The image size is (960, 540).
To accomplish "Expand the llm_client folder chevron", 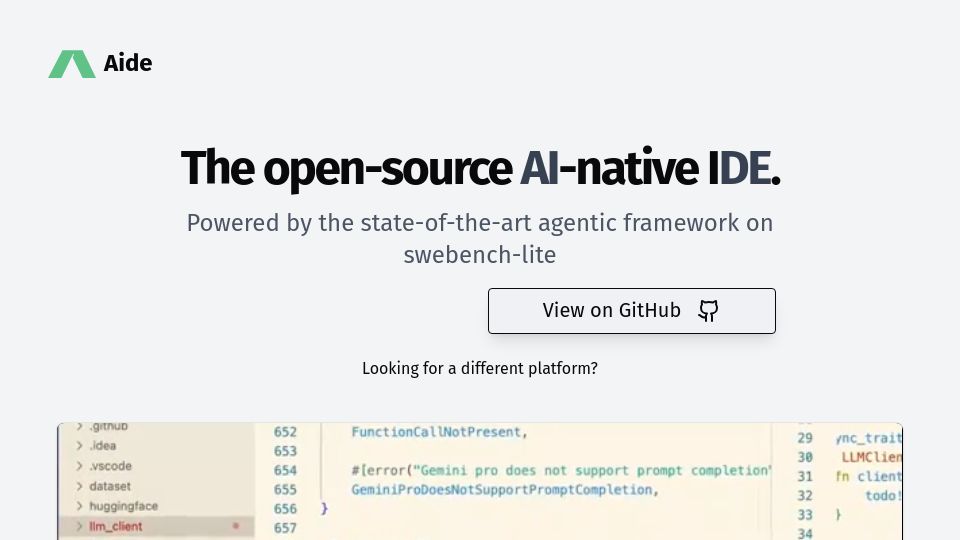I will (x=79, y=526).
